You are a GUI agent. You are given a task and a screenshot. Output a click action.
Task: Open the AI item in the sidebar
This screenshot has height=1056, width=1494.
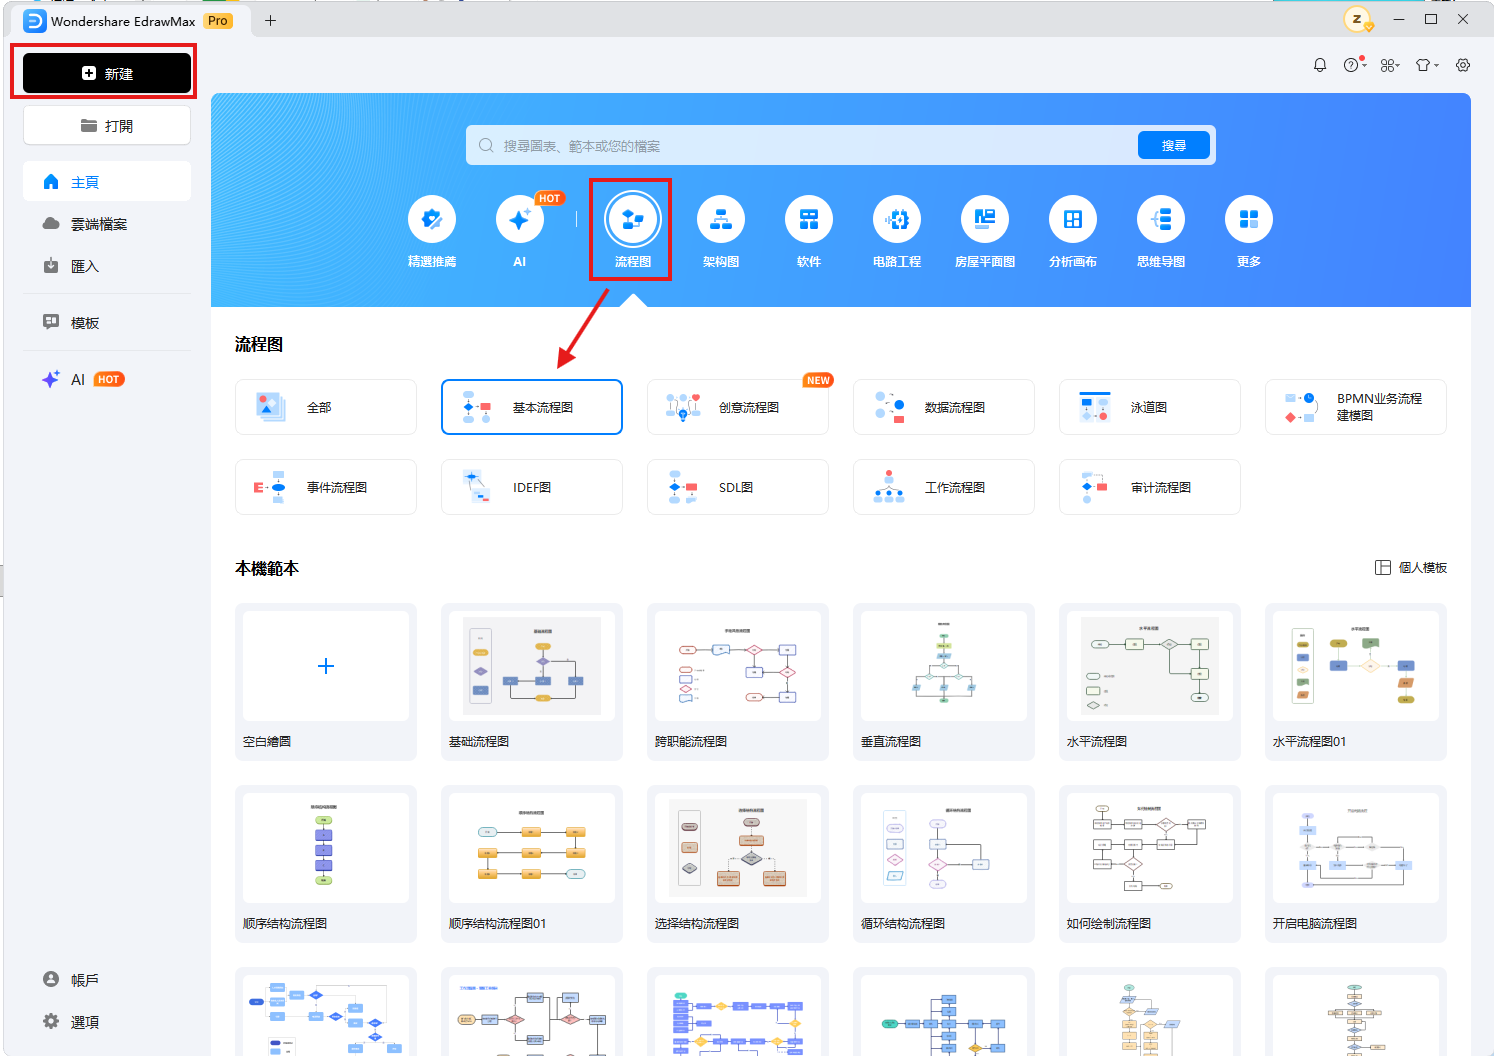pyautogui.click(x=107, y=379)
